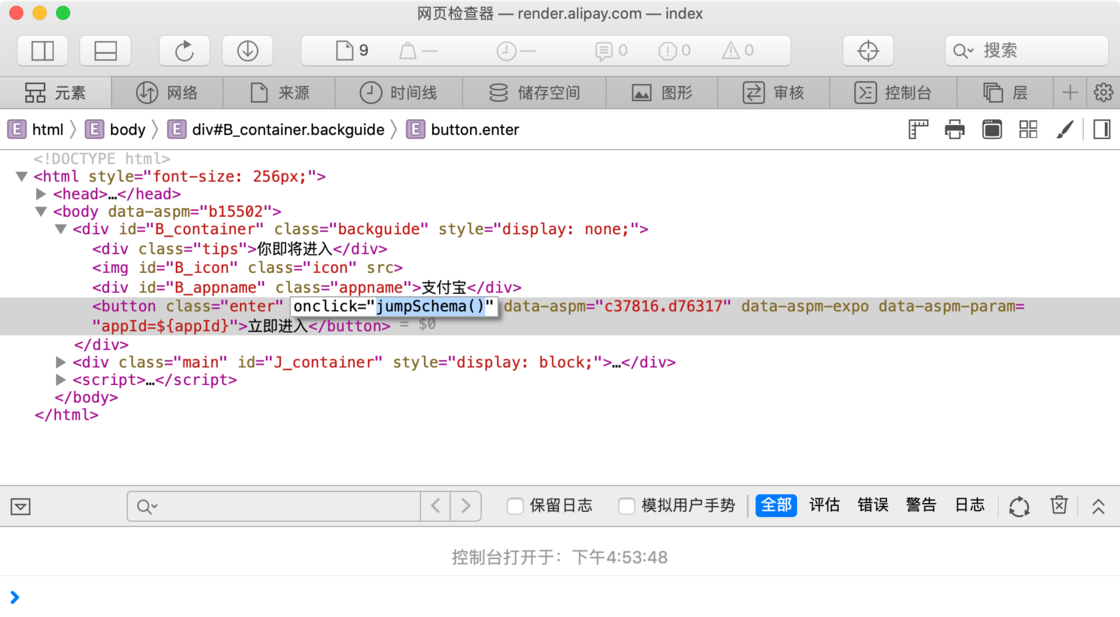Filter console by 日志
This screenshot has height=617, width=1120.
[x=969, y=506]
